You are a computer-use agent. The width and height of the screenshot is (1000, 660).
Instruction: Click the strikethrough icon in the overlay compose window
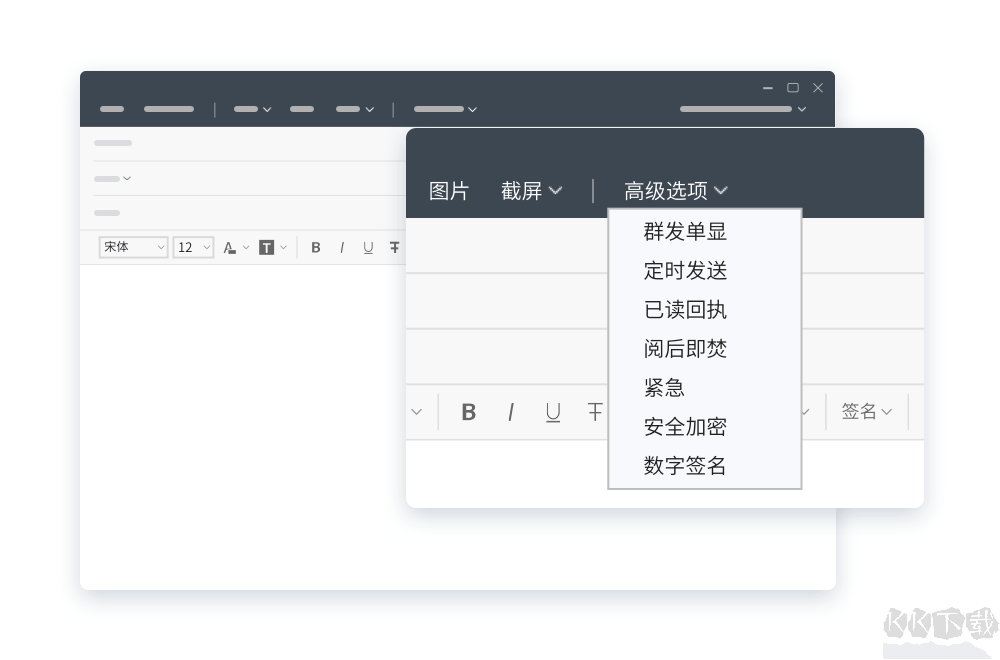coord(595,412)
